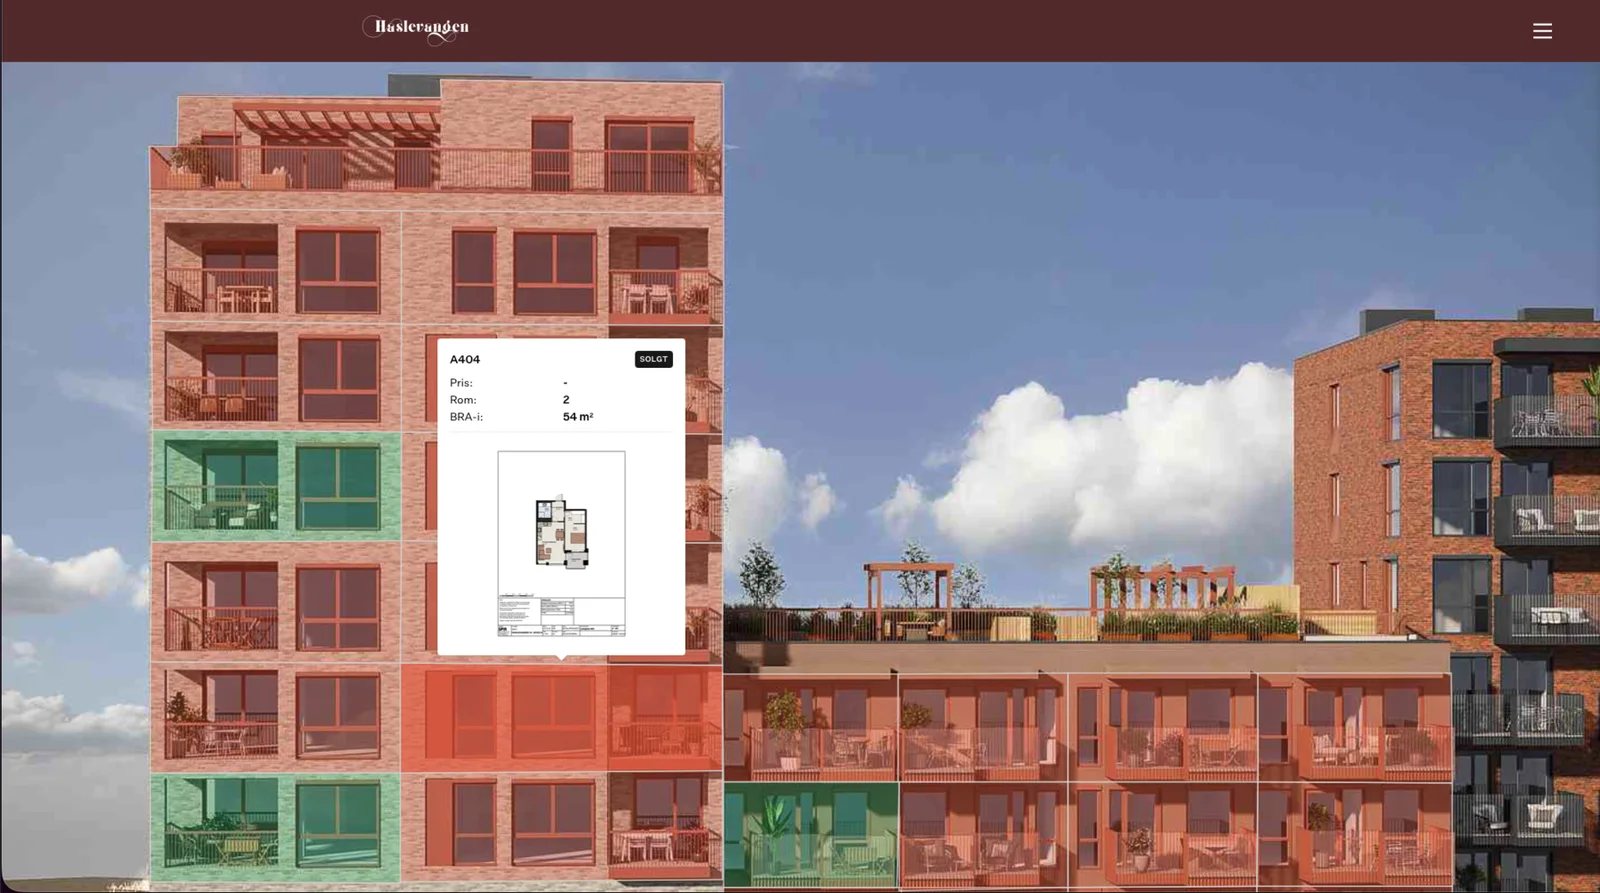Click the "Pris:" label in the popup
This screenshot has width=1600, height=893.
point(461,383)
